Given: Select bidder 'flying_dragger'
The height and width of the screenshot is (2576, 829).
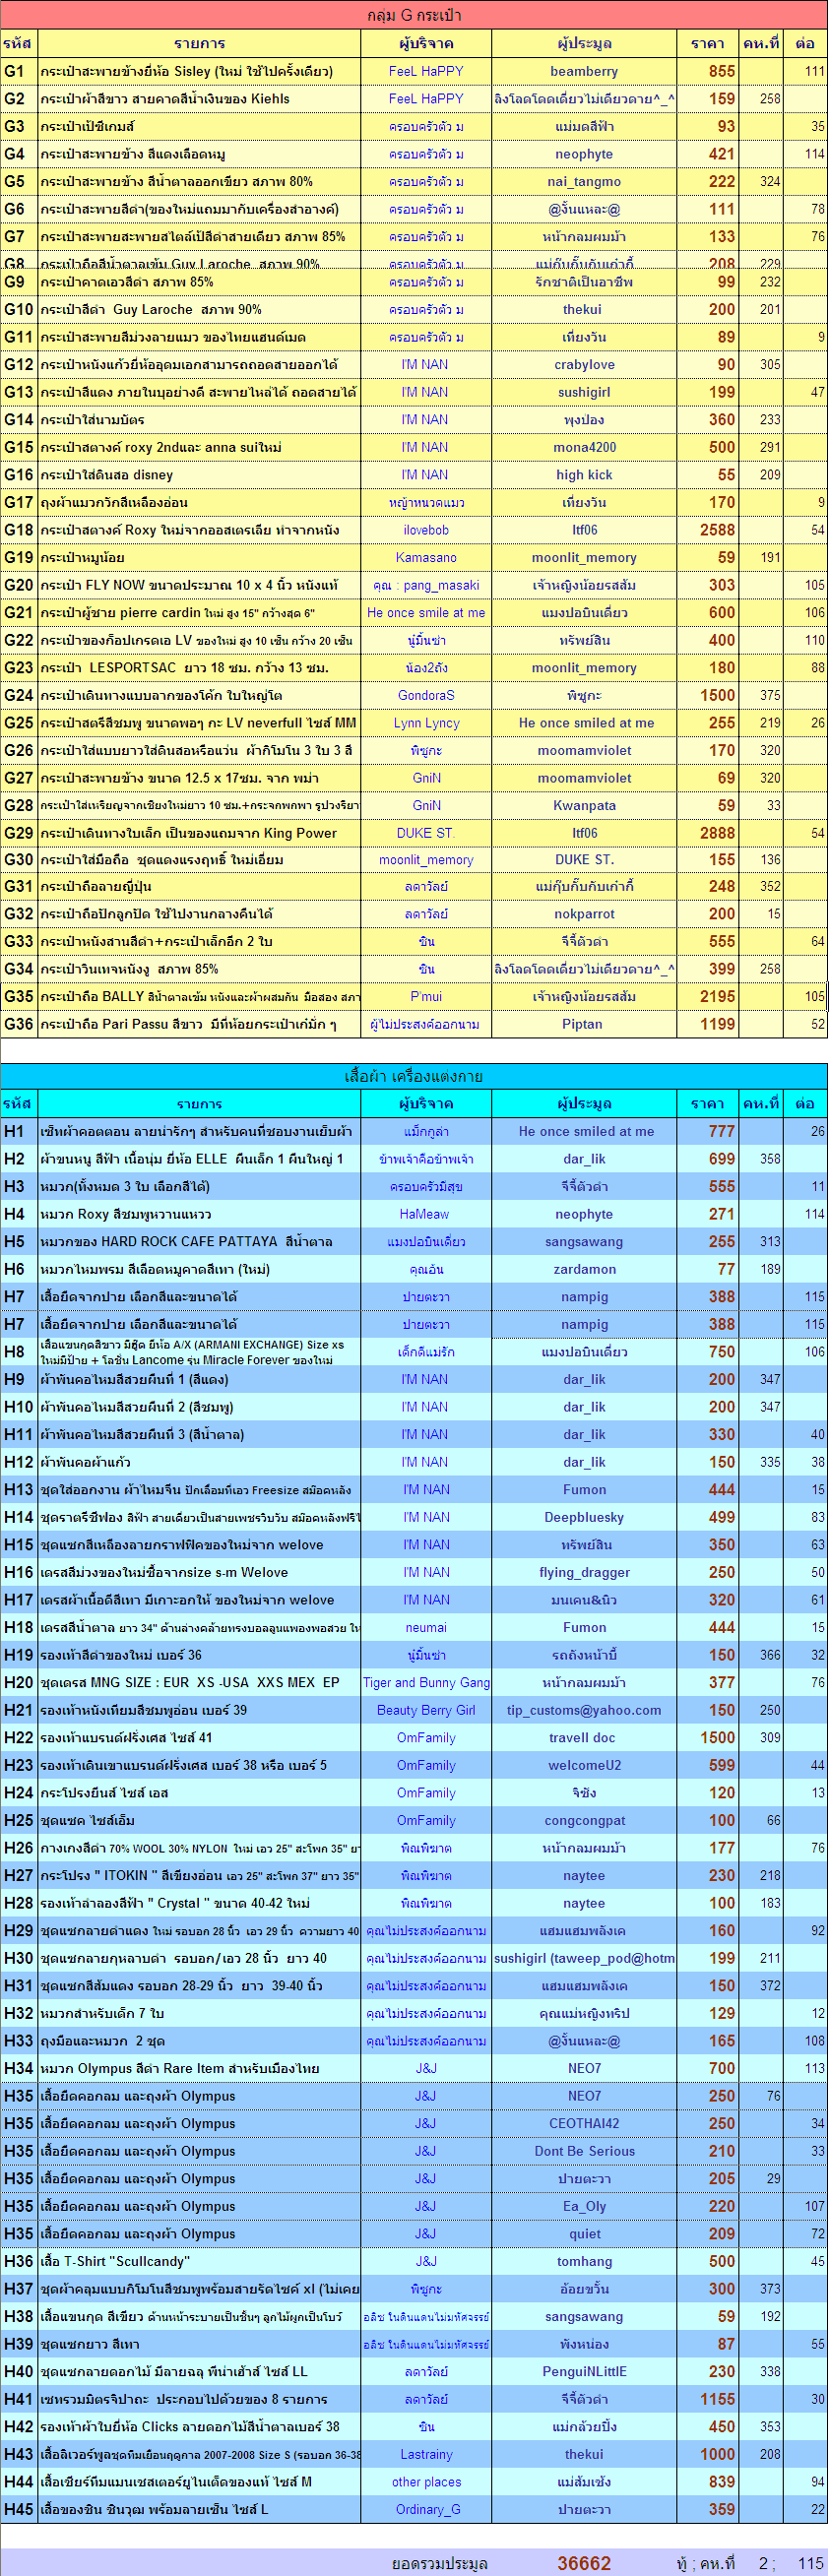Looking at the screenshot, I should (584, 1572).
